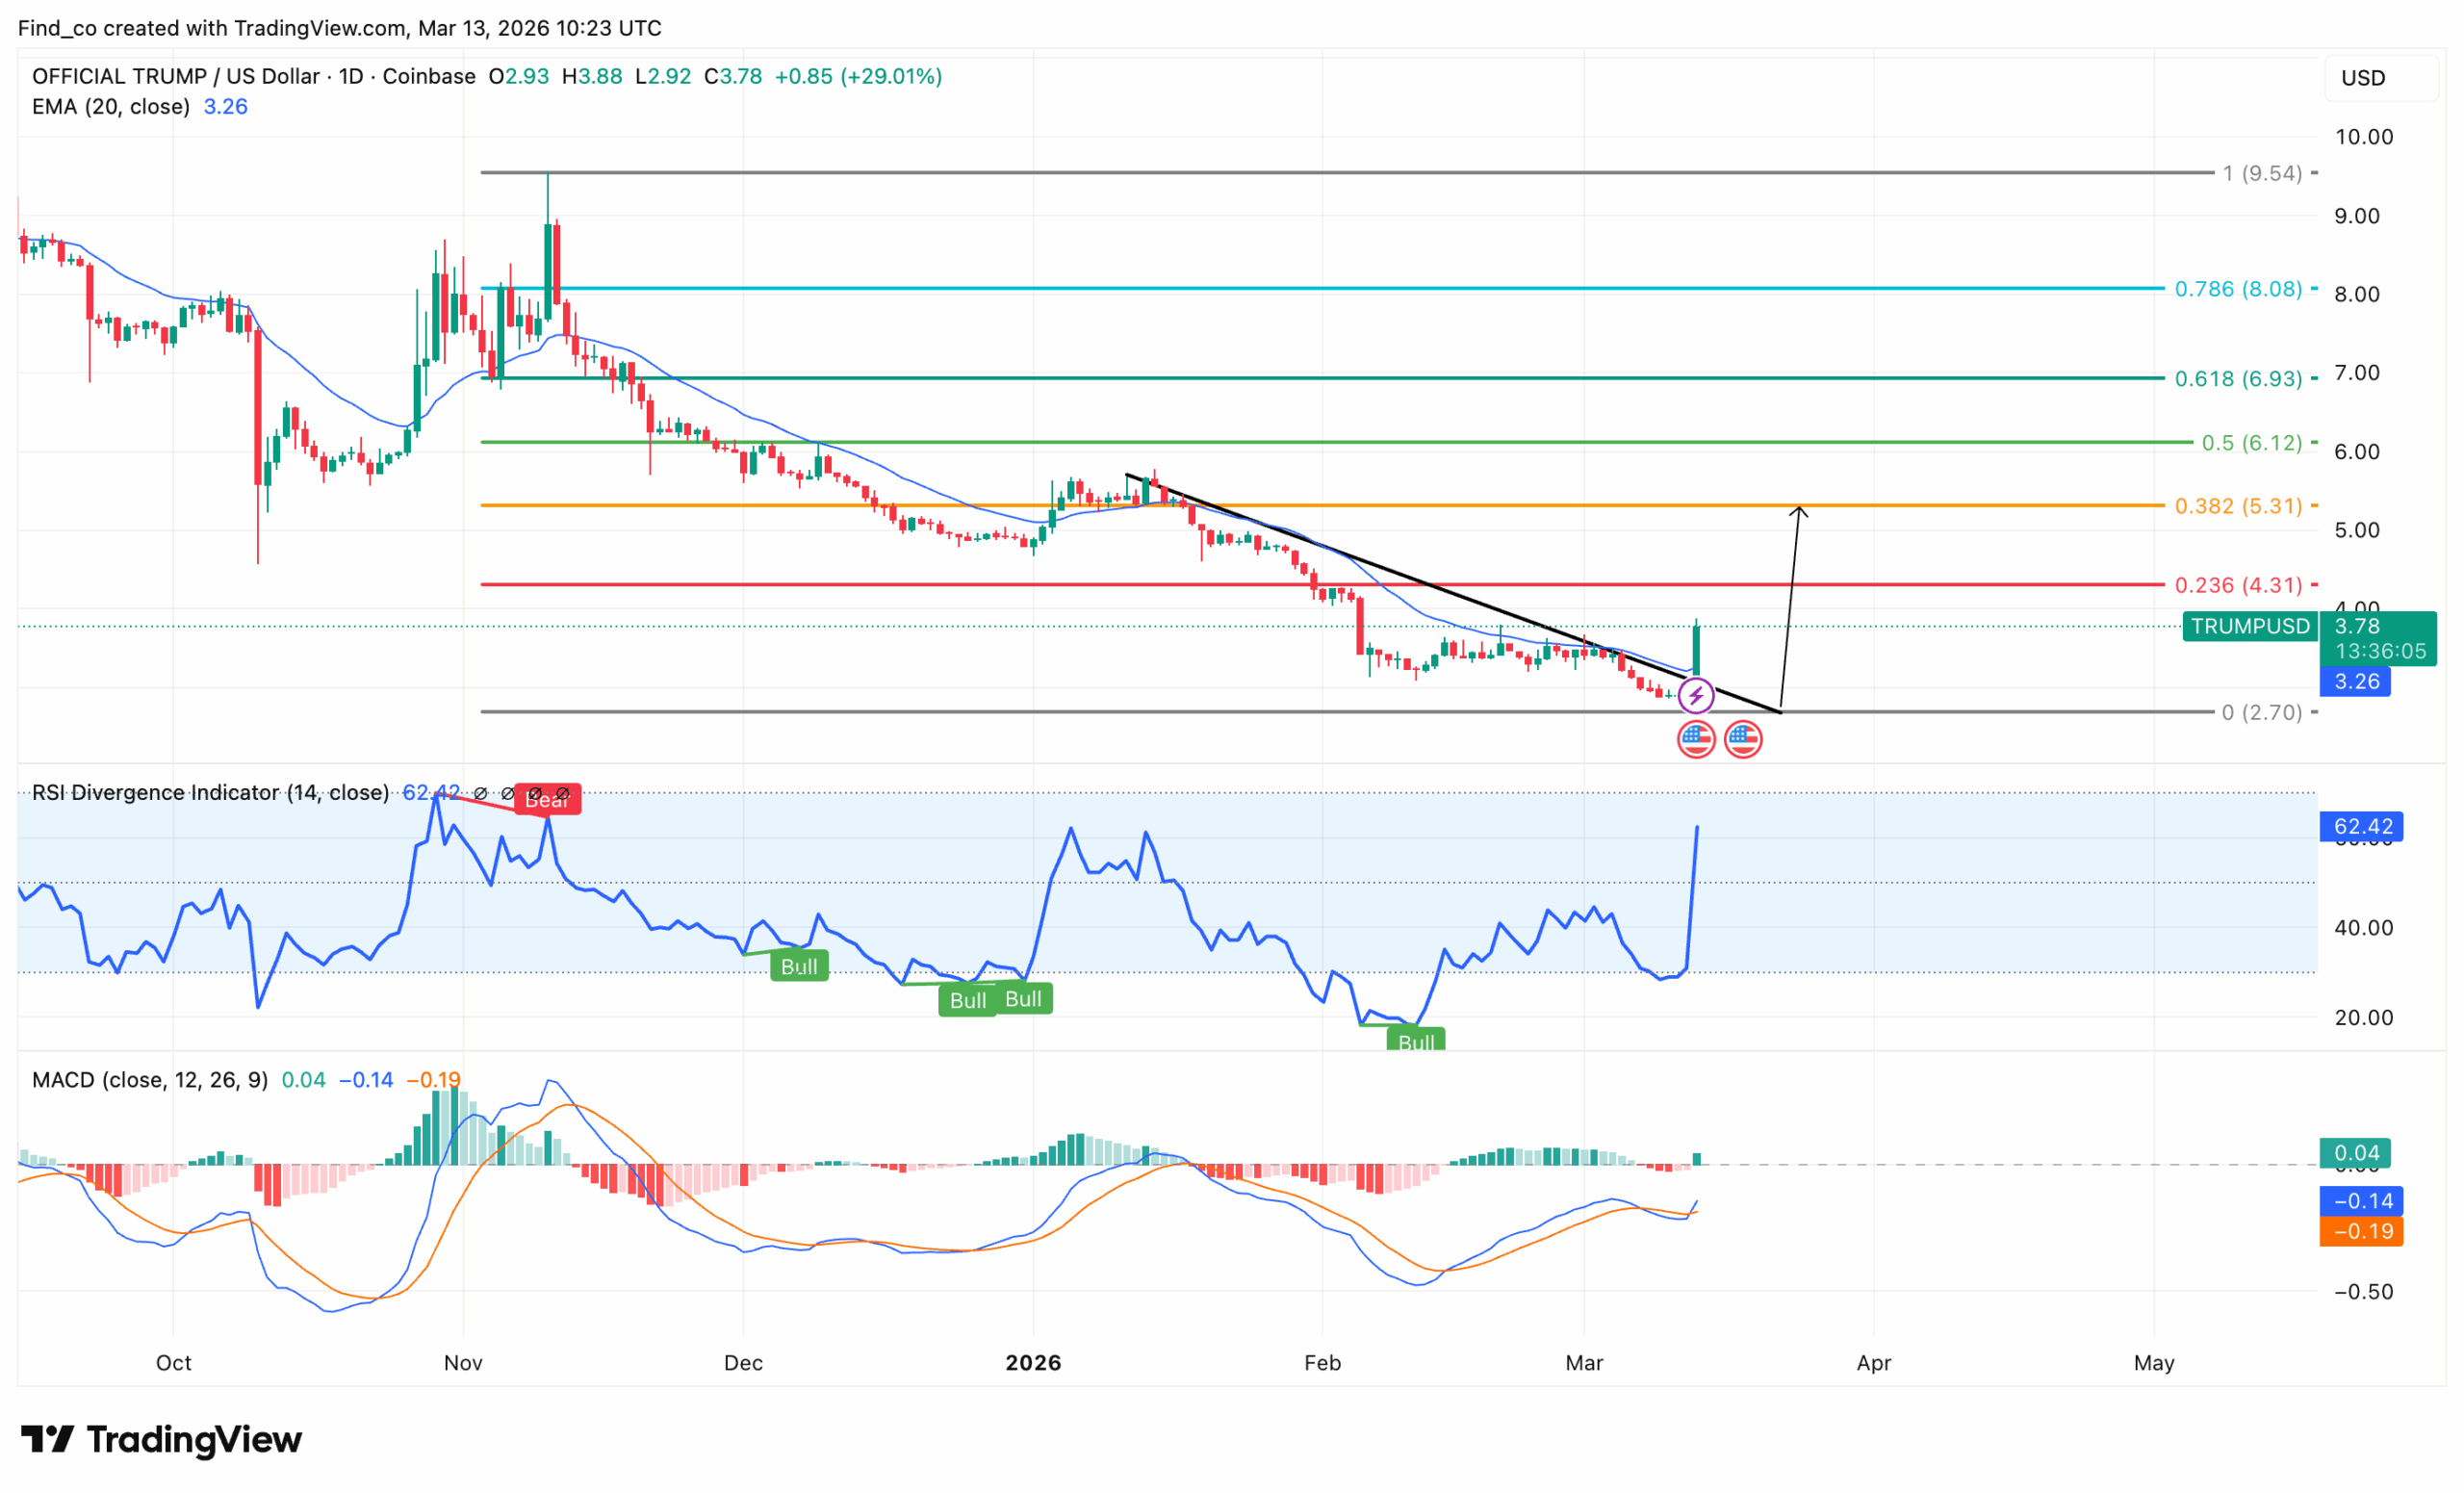
Task: Click the 20.00 RSI axis label
Action: coord(2364,1018)
